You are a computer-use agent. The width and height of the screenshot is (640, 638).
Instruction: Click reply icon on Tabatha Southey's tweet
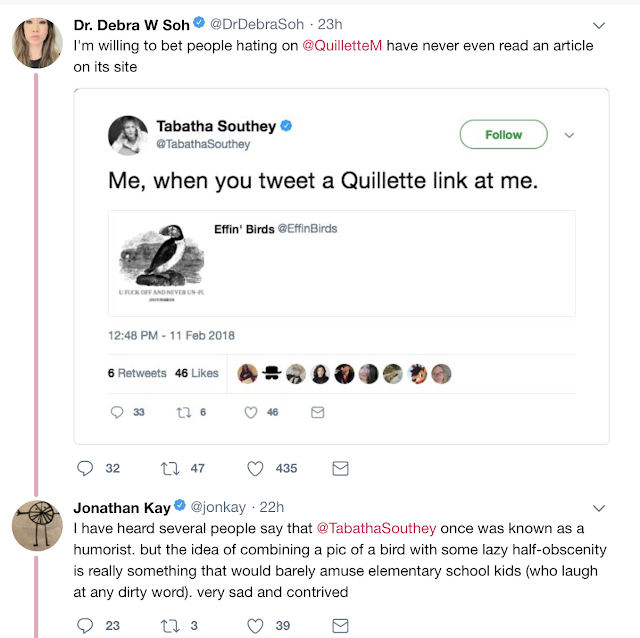pyautogui.click(x=117, y=412)
